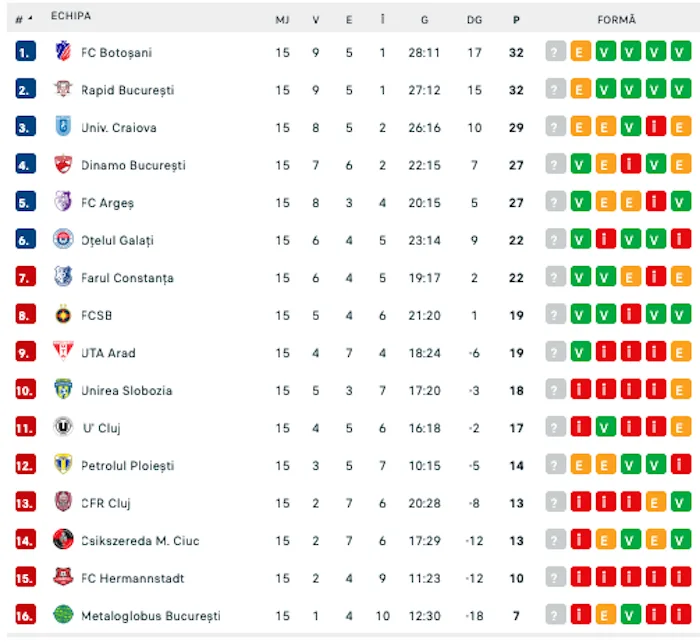Open the Farul Constanța team link
700x644 pixels.
coord(127,278)
